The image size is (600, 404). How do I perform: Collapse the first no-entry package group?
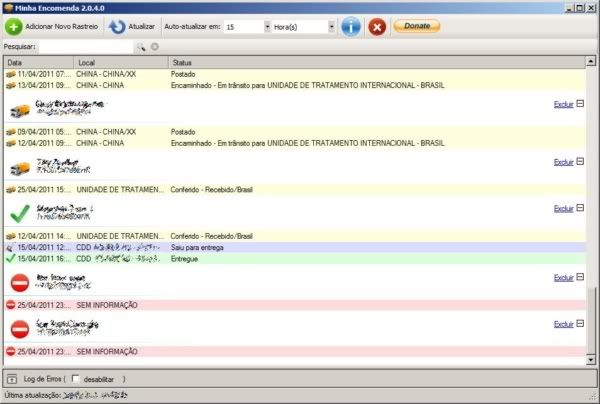[580, 277]
